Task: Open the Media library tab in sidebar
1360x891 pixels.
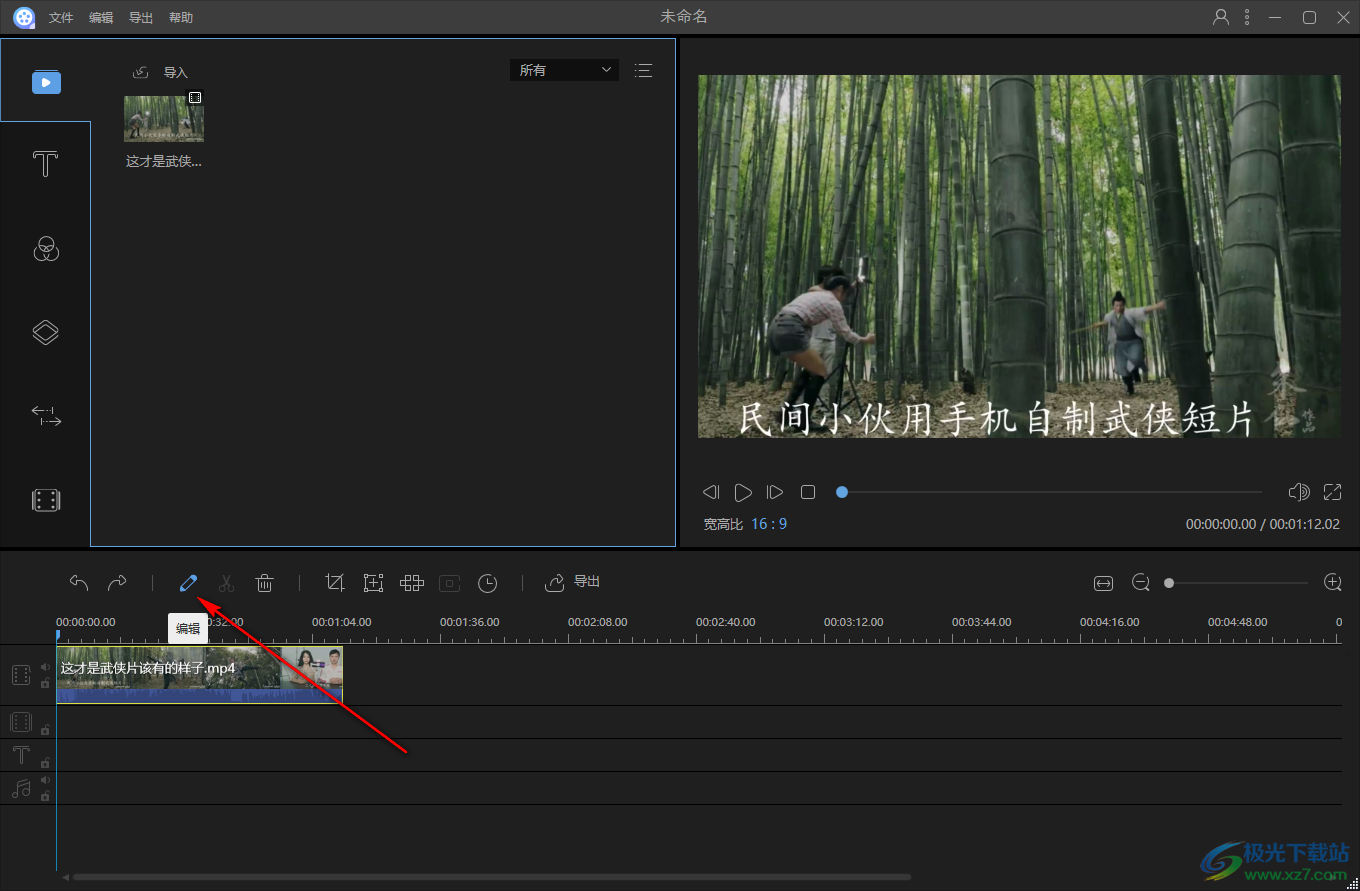Action: [x=46, y=81]
